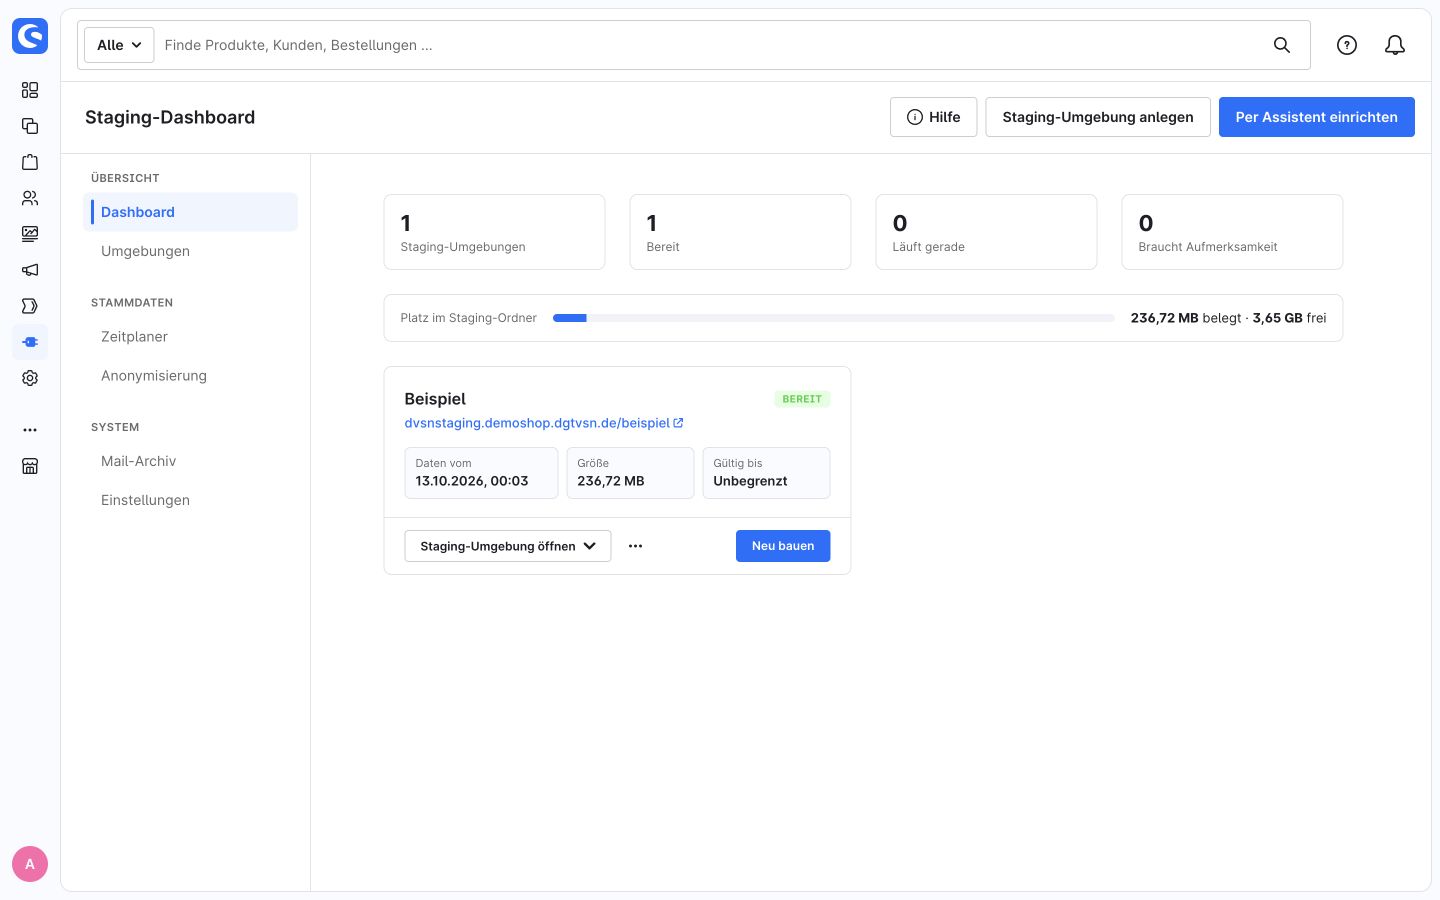The image size is (1440, 900).
Task: Click the date value 13.10.2026, 00:03
Action: 472,481
